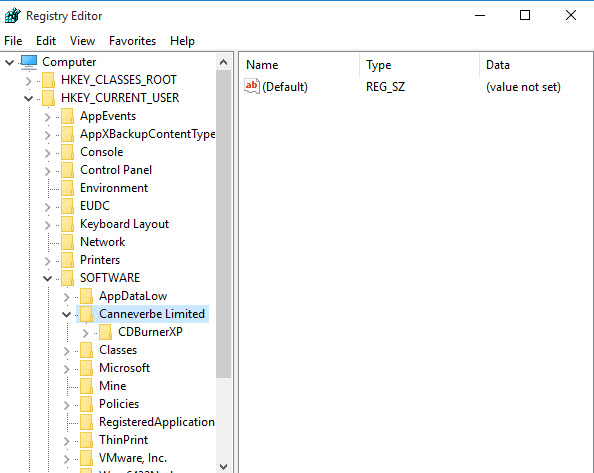Sort values by the Type column header
Screen dimensions: 594x473
coord(419,65)
